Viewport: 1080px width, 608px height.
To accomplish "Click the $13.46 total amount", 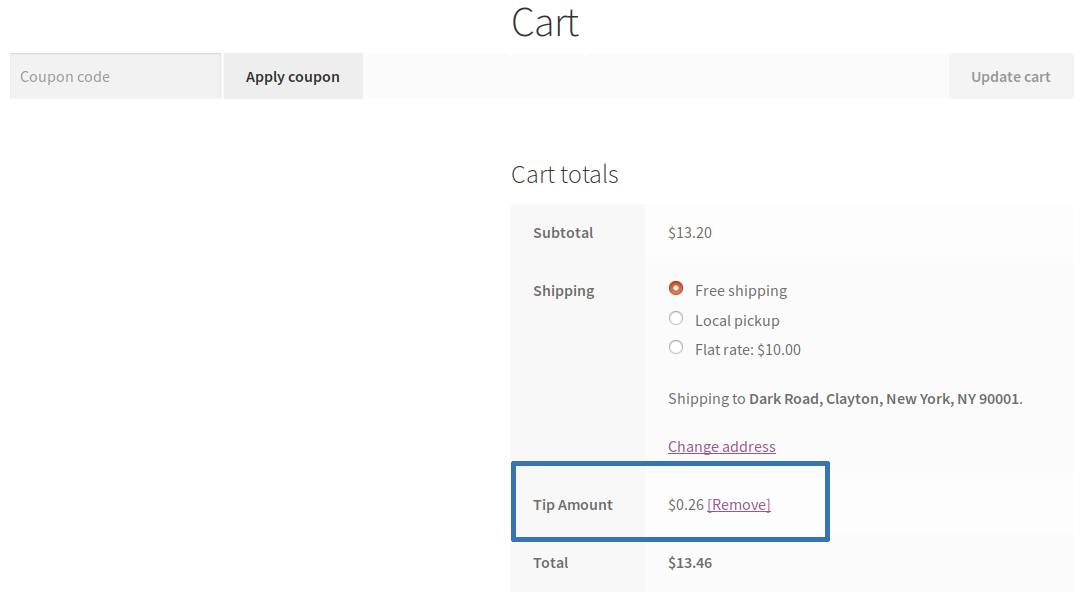I will (689, 562).
